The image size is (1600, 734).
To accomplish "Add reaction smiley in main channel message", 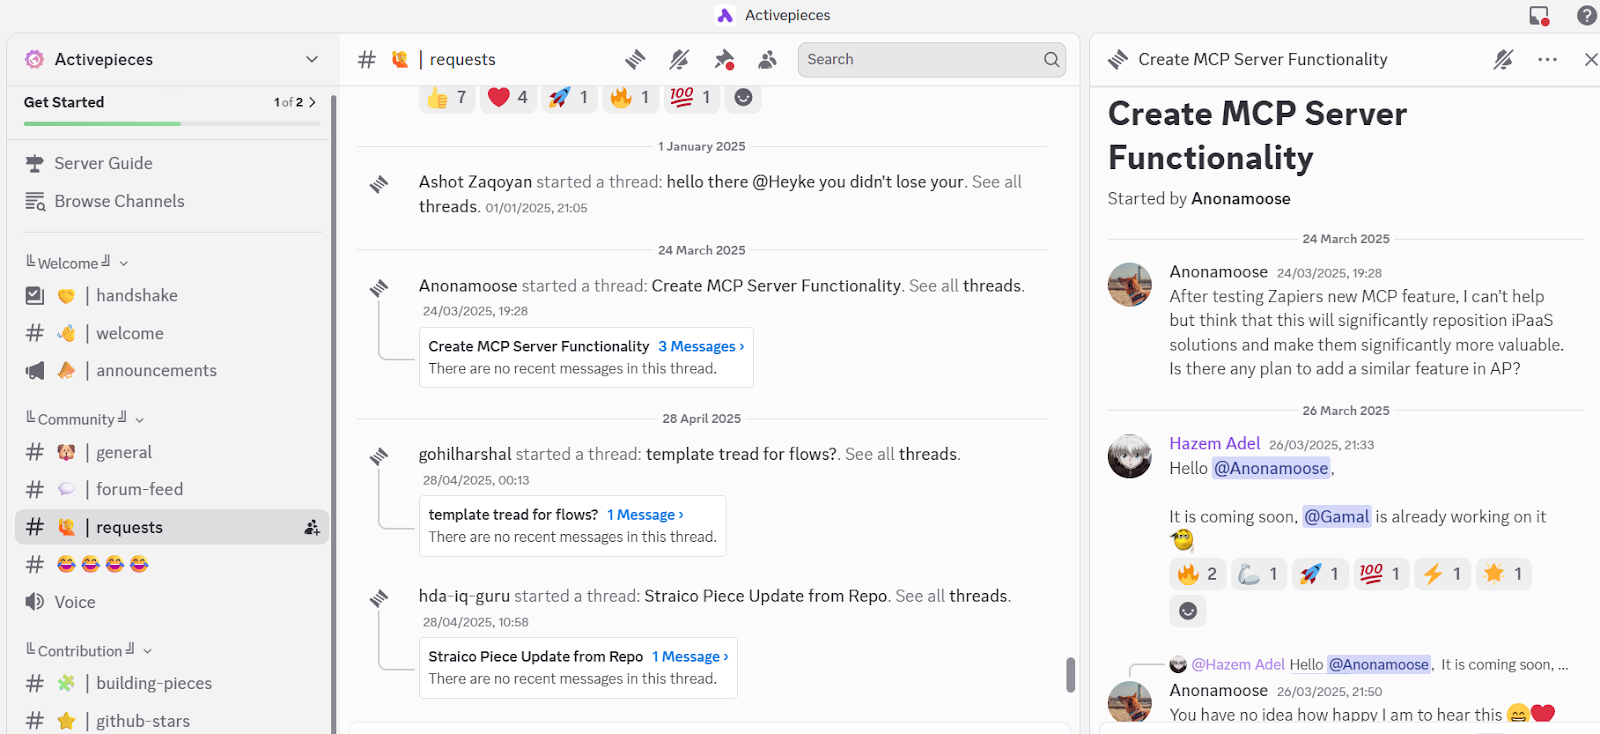I will pos(743,97).
